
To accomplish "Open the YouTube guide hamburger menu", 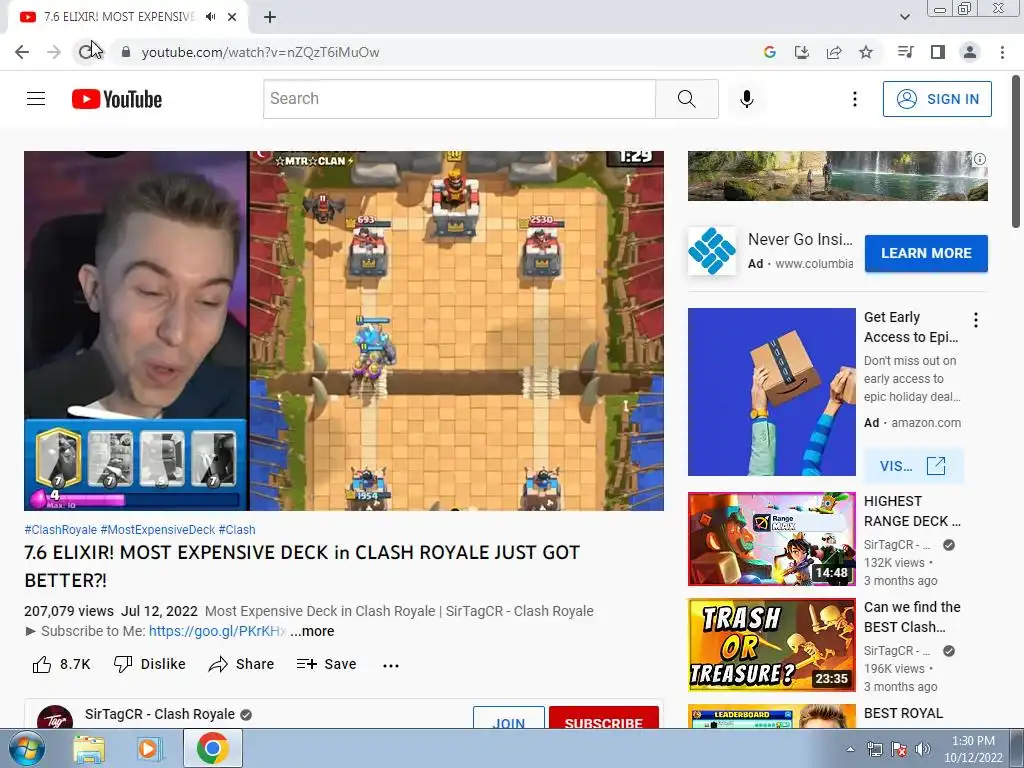I will coord(36,99).
